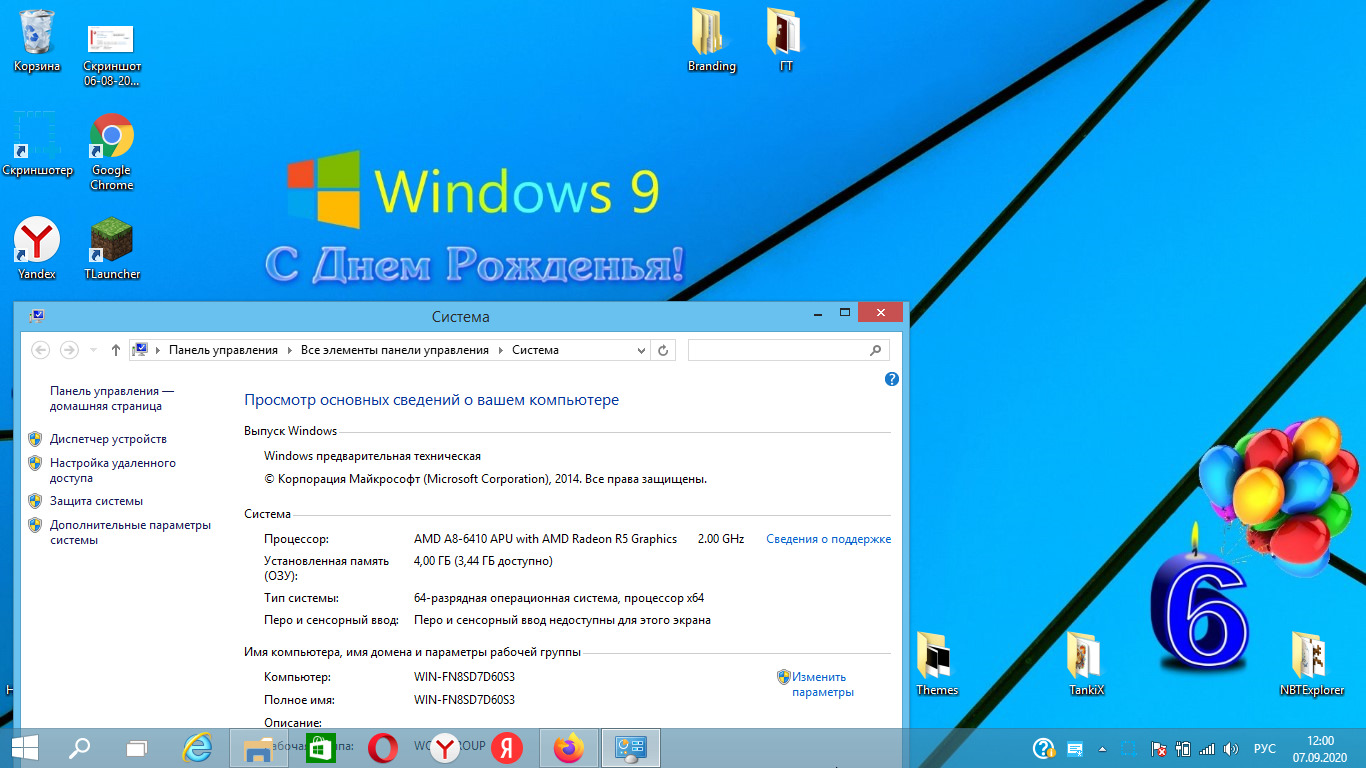Go forward in the Система window
Screen dimensions: 1366x768
coord(69,350)
